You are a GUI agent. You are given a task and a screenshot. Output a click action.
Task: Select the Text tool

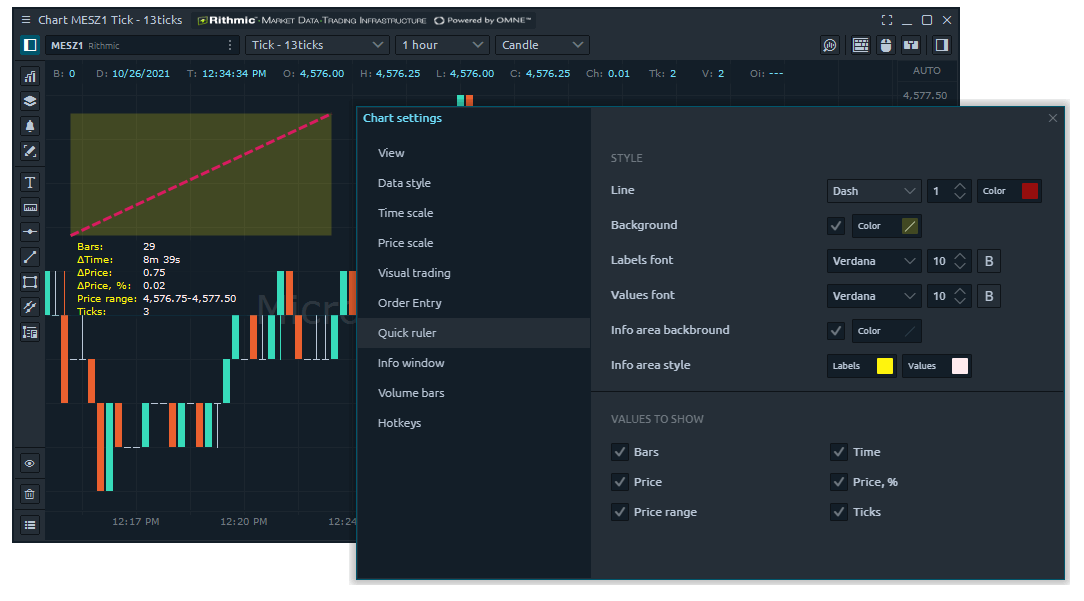30,182
